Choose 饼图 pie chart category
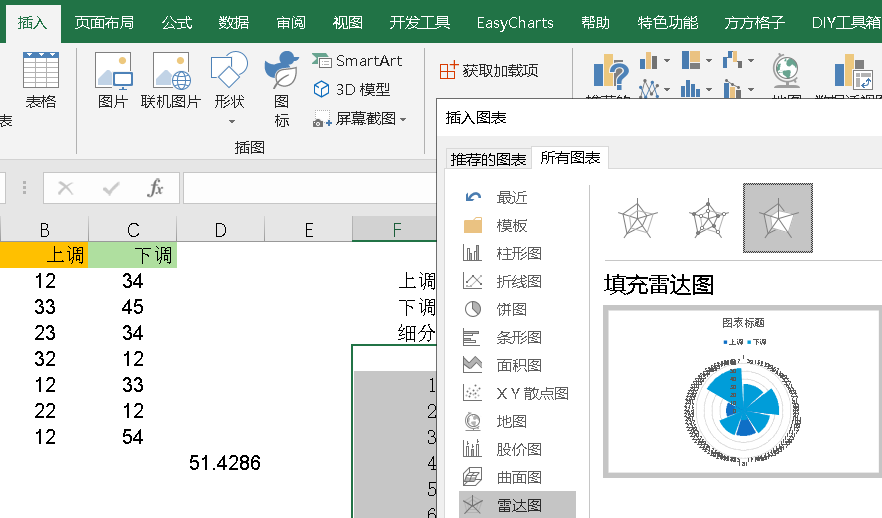 [511, 309]
